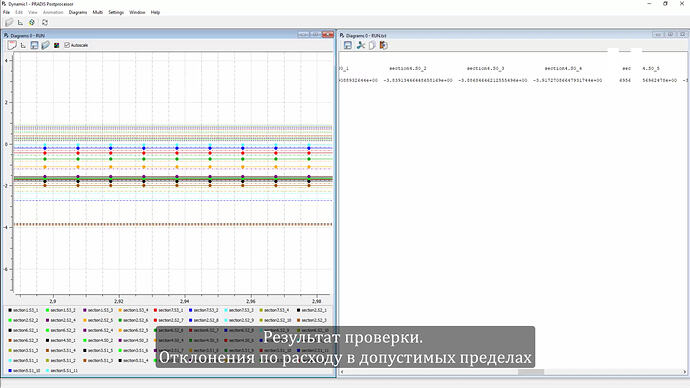Viewport: 690px width, 388px height.
Task: Toggle the Autoscale checkbox
Action: pos(67,45)
